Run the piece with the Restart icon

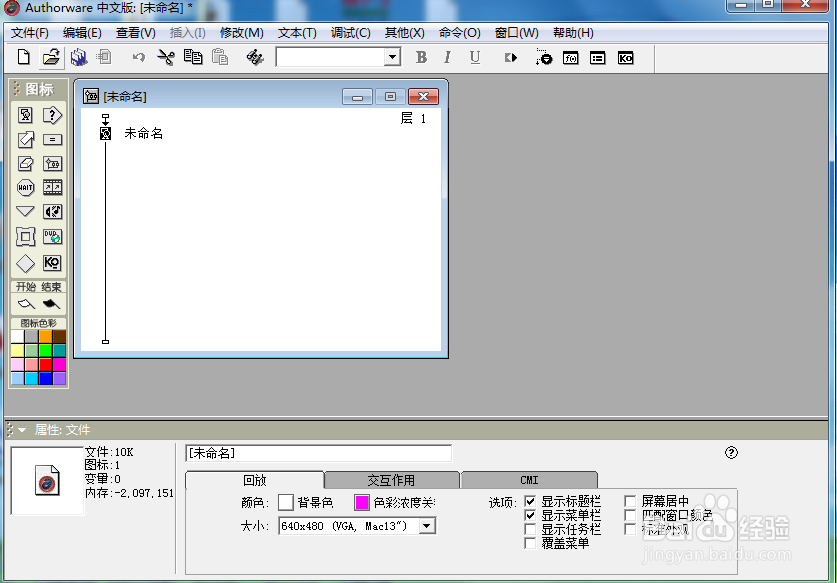511,57
